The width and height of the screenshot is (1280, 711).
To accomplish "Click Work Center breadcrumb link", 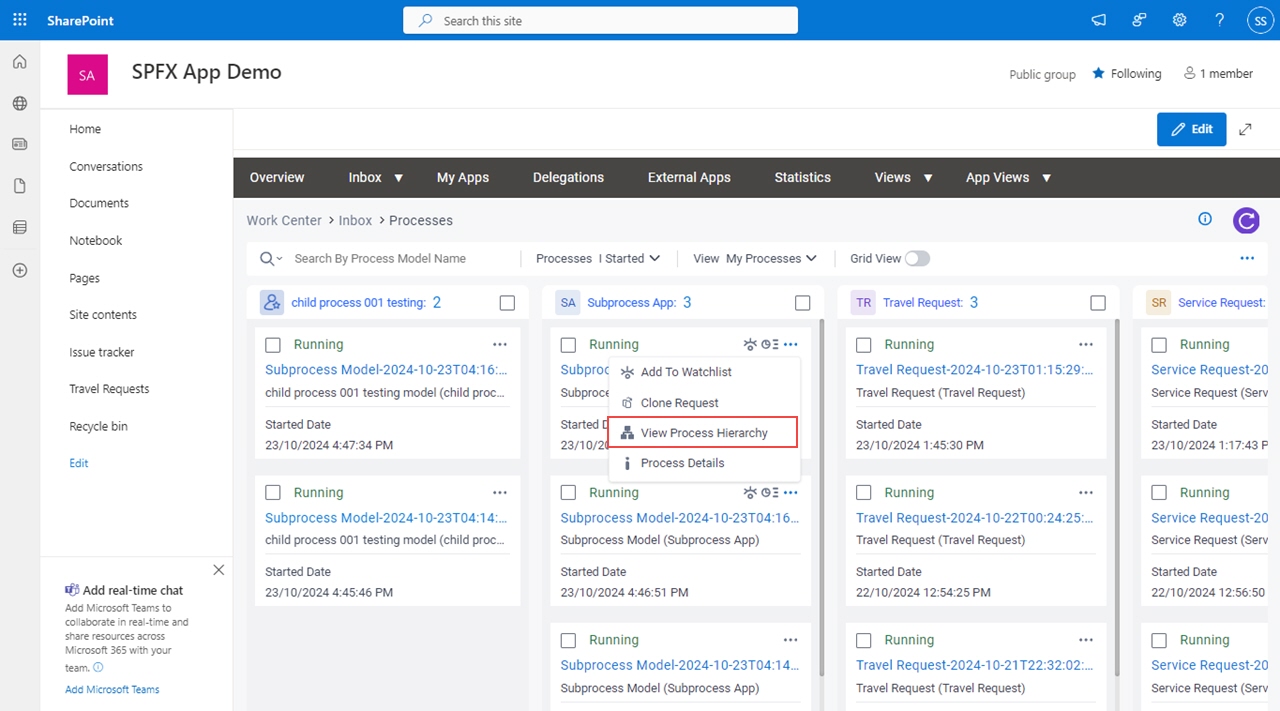I will [x=284, y=220].
